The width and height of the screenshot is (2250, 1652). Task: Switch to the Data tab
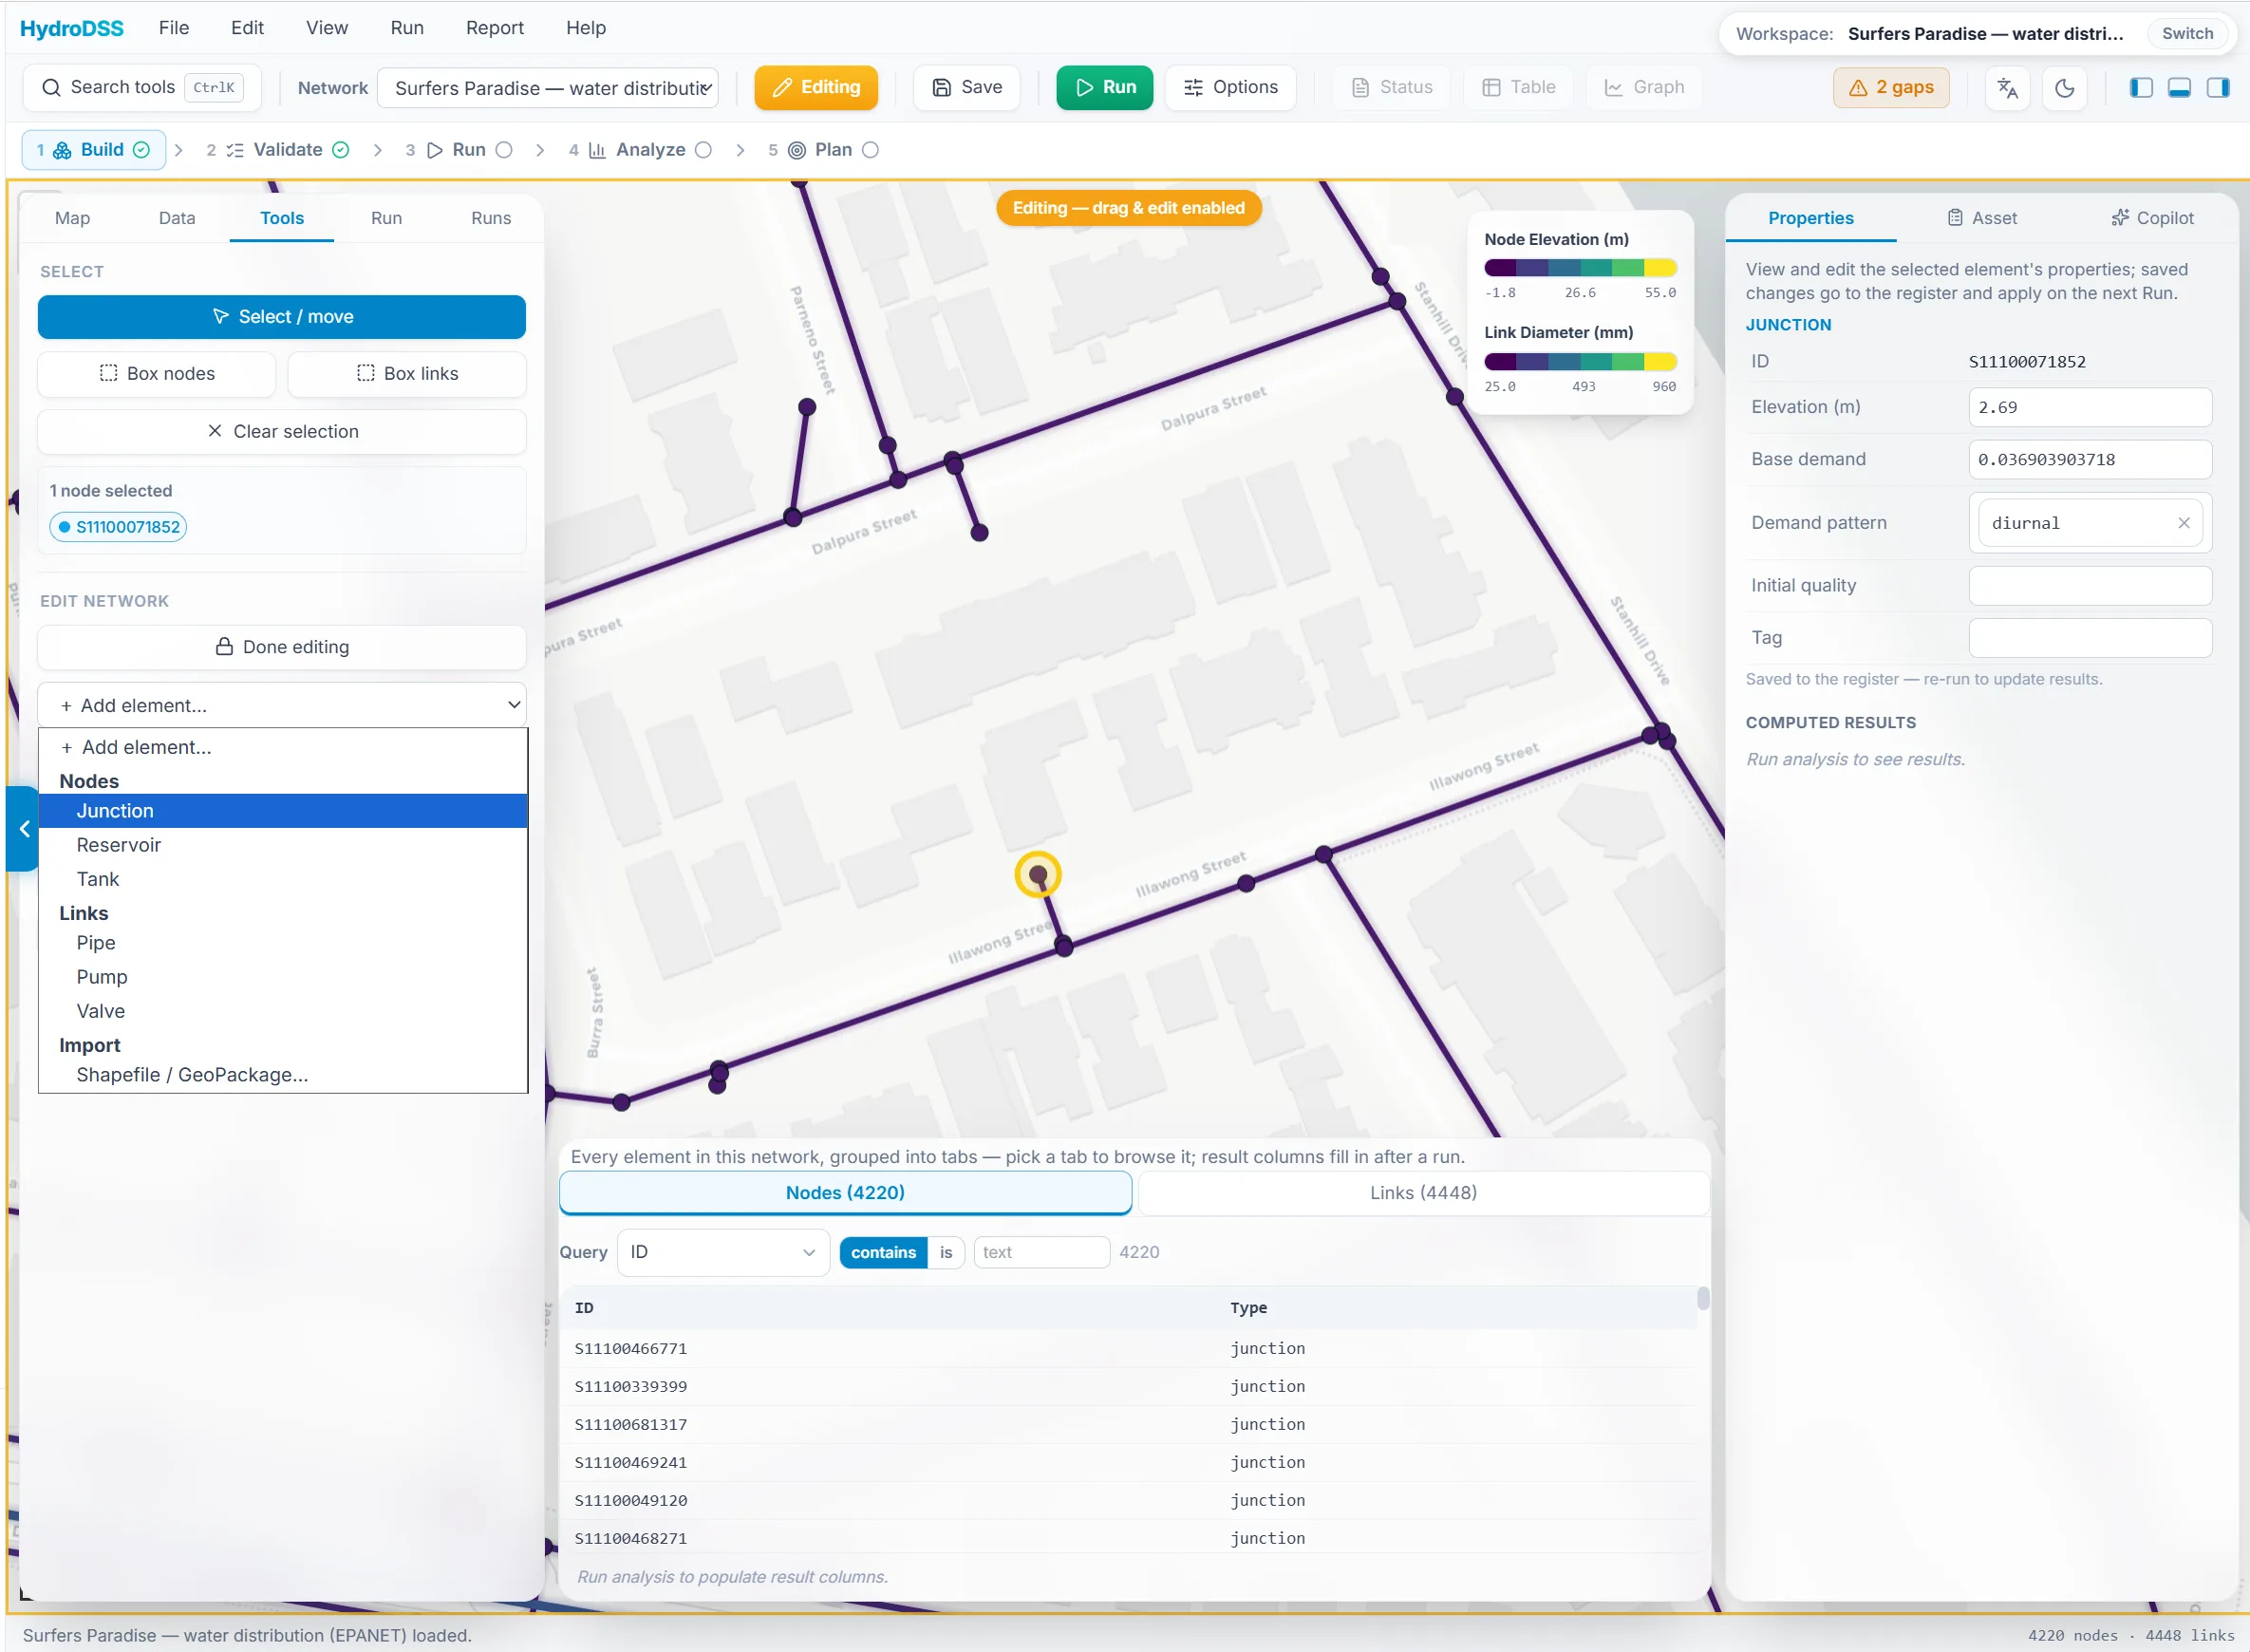point(177,218)
